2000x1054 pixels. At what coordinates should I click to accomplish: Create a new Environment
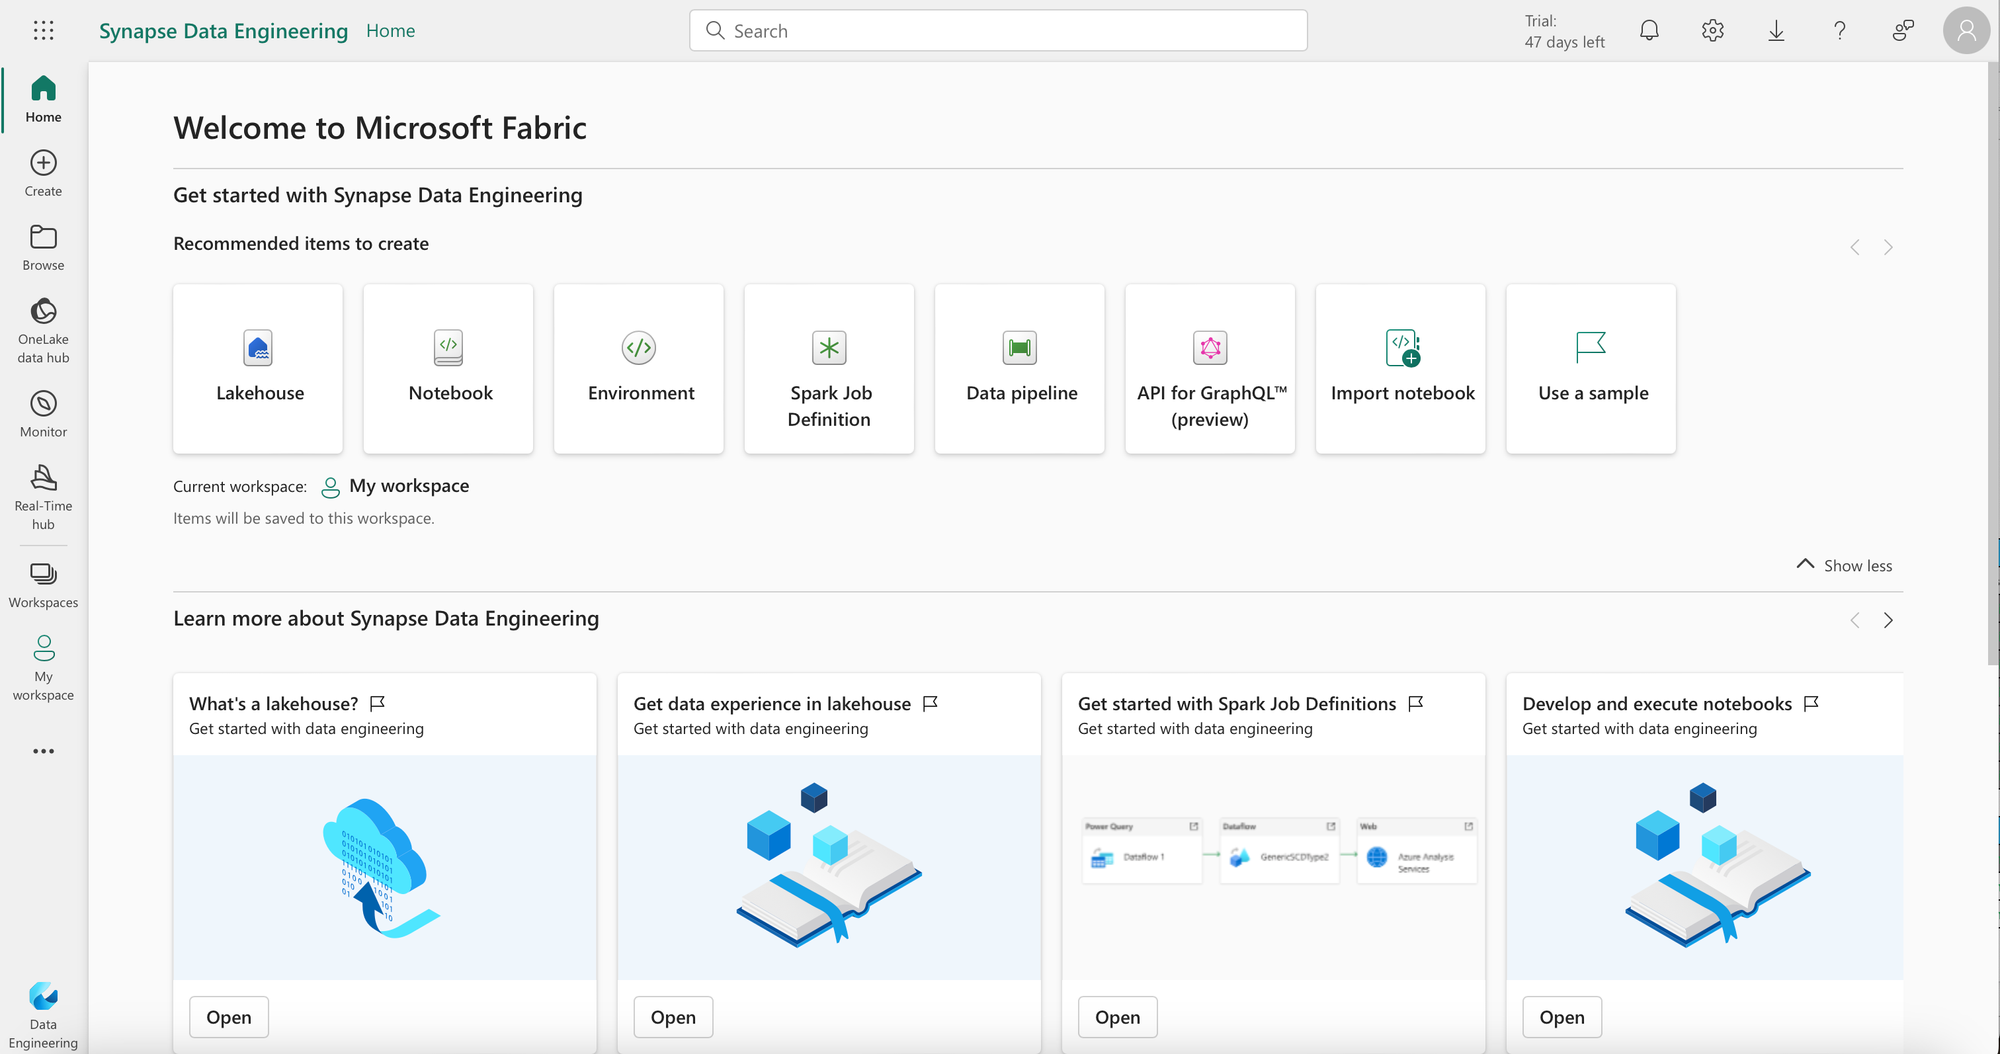click(639, 369)
